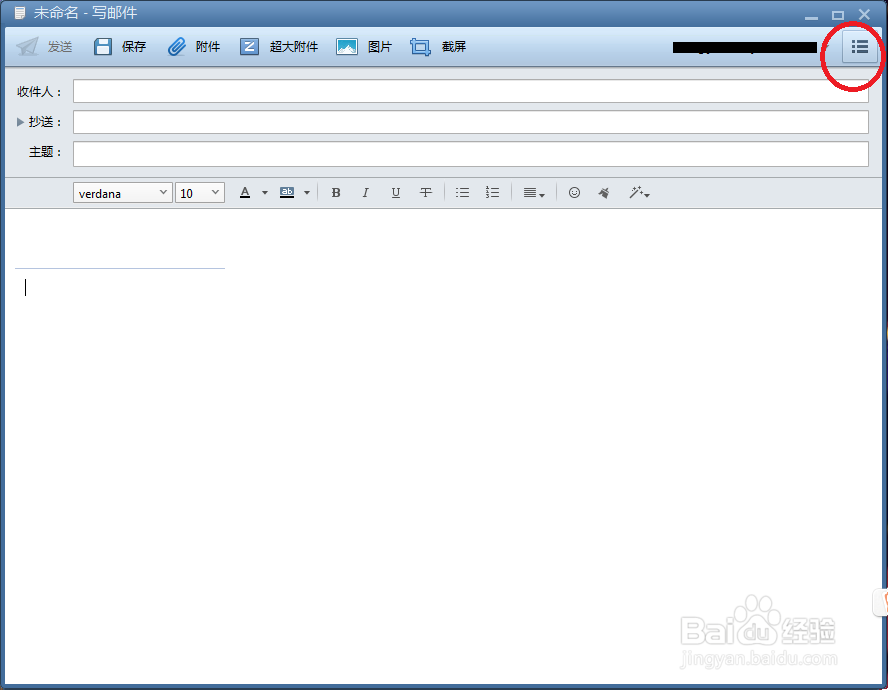Apply text highlight color (ab icon)
The height and width of the screenshot is (690, 888).
pos(287,193)
